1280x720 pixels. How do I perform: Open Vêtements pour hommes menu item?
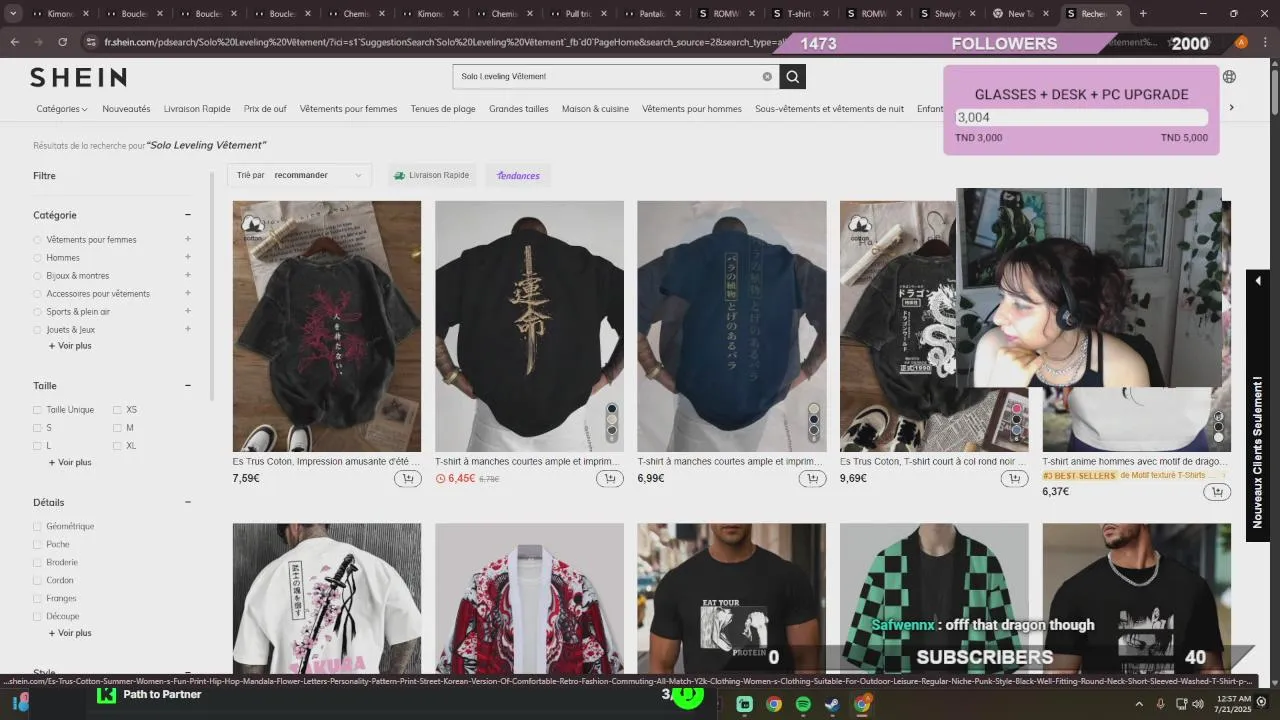692,109
